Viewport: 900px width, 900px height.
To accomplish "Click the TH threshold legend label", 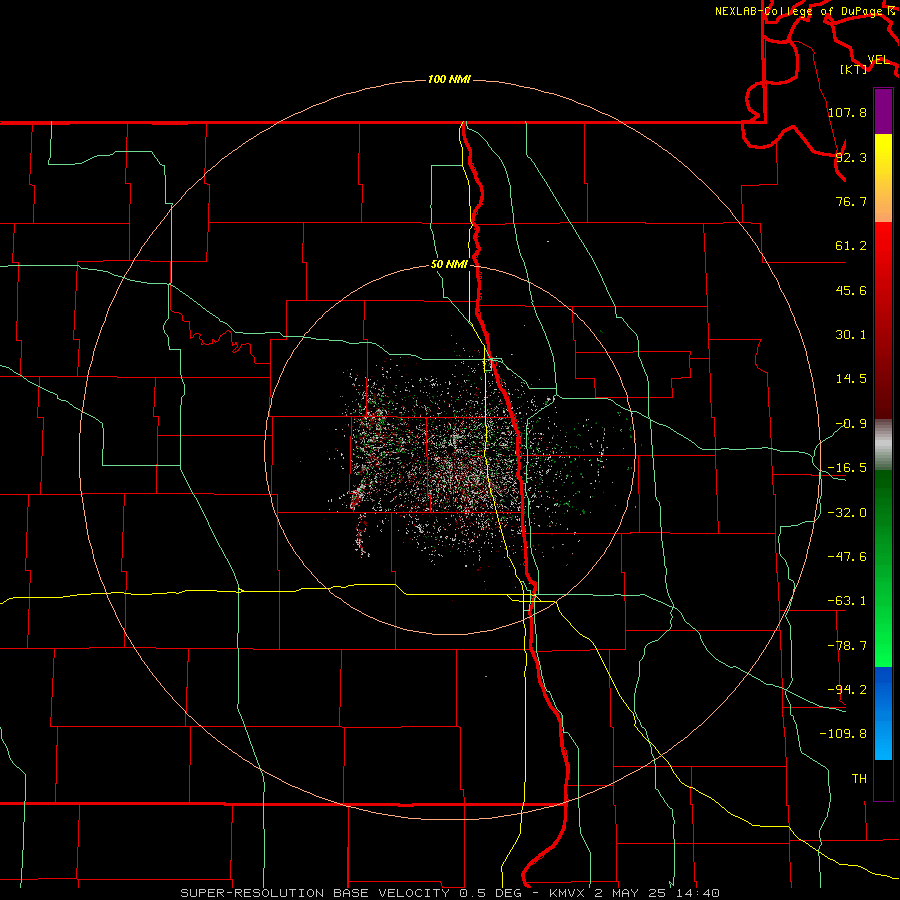I will coord(859,779).
